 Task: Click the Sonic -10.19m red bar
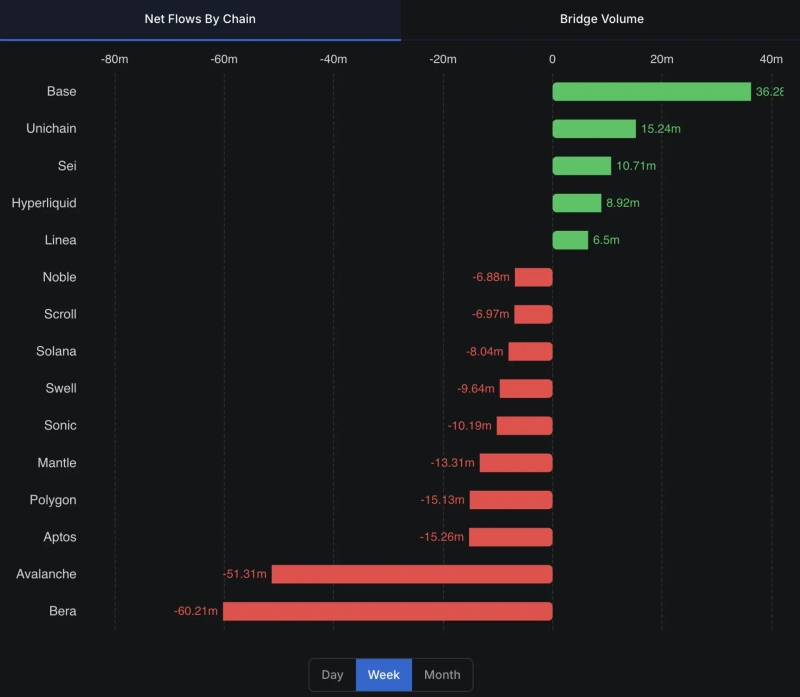pyautogui.click(x=524, y=425)
